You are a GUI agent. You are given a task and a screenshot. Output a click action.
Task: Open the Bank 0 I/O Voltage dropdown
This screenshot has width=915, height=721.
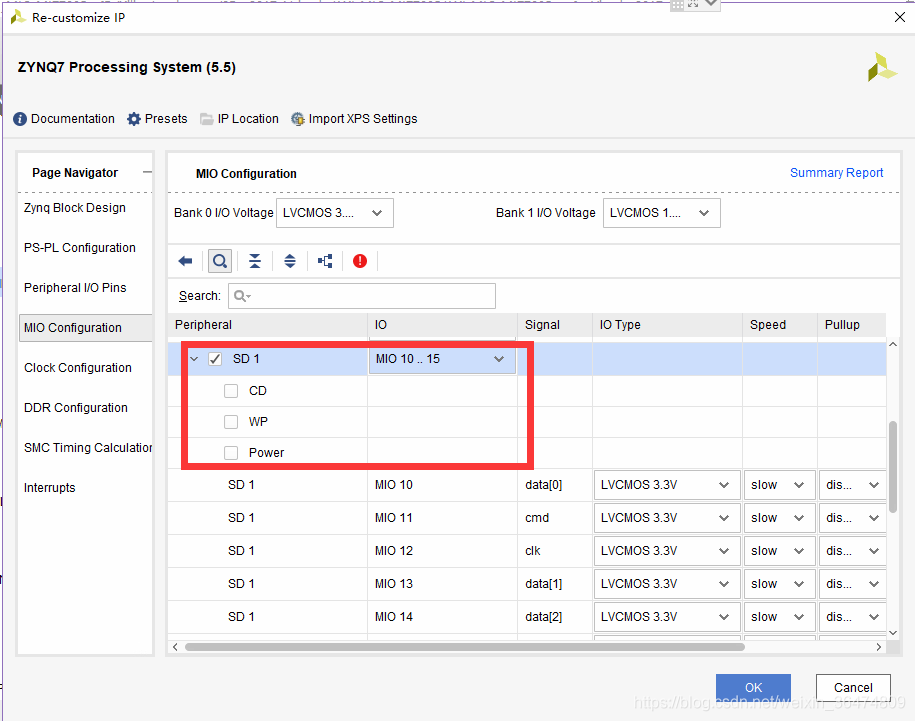point(335,213)
